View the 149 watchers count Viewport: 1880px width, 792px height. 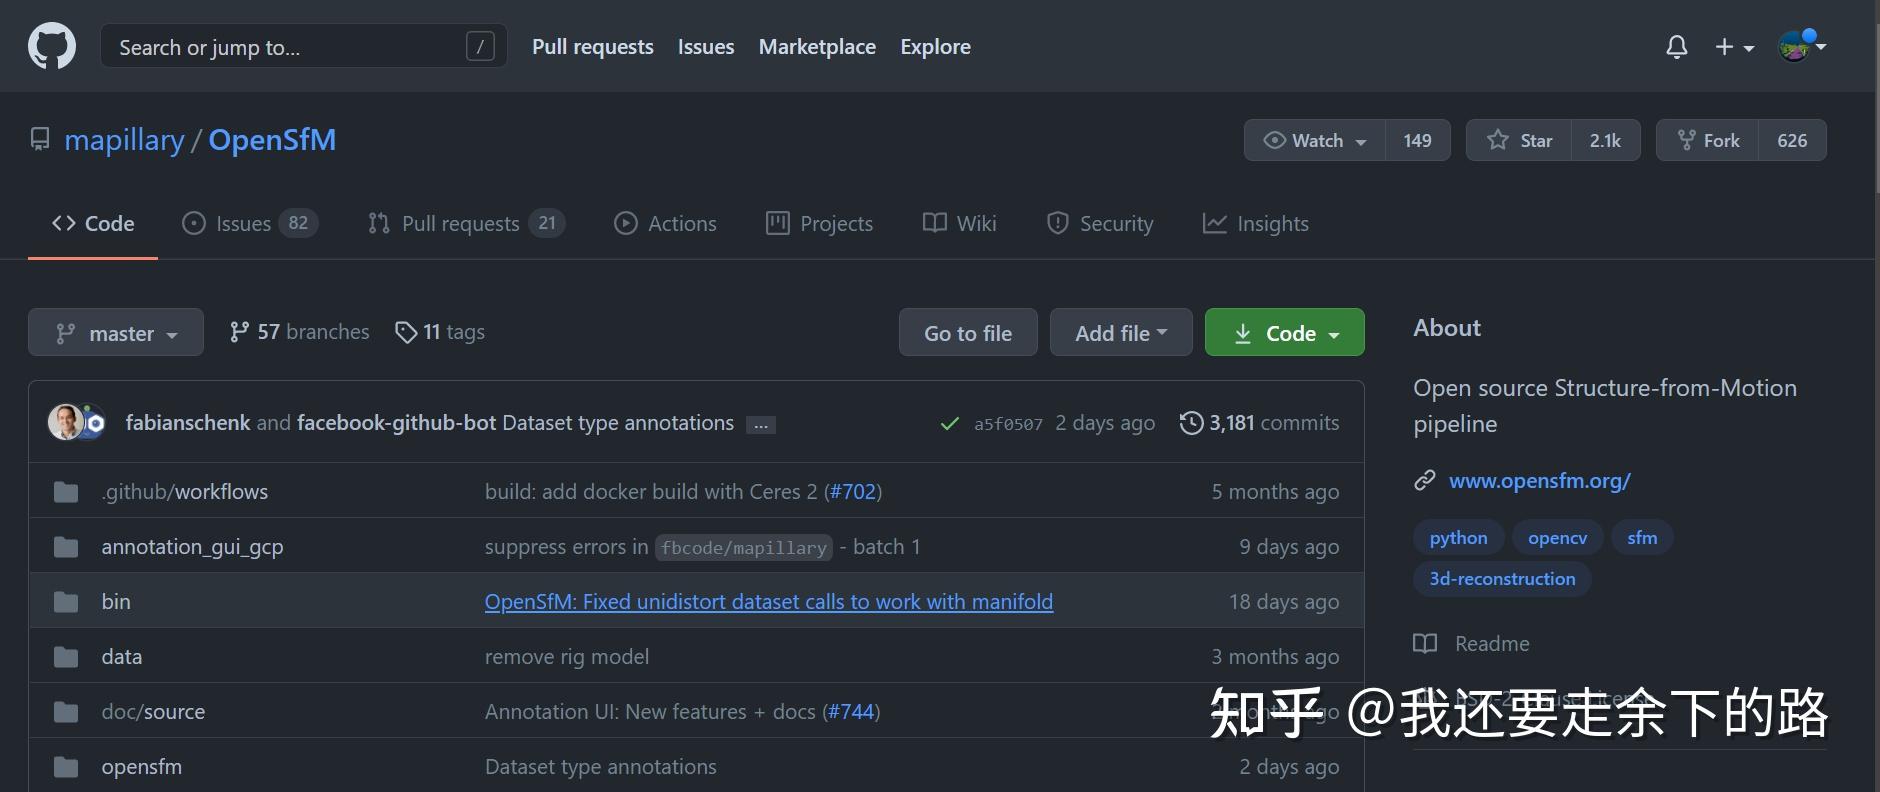[x=1418, y=140]
